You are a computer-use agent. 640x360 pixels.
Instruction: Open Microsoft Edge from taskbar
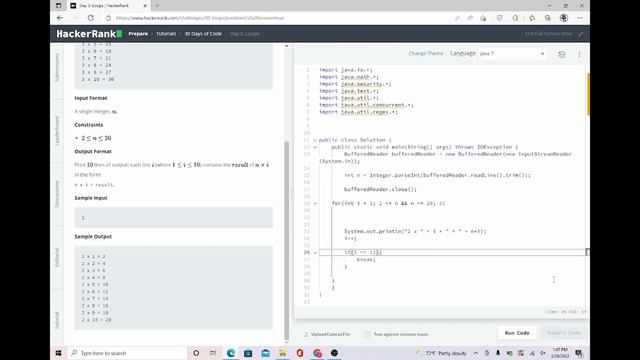pyautogui.click(x=231, y=353)
